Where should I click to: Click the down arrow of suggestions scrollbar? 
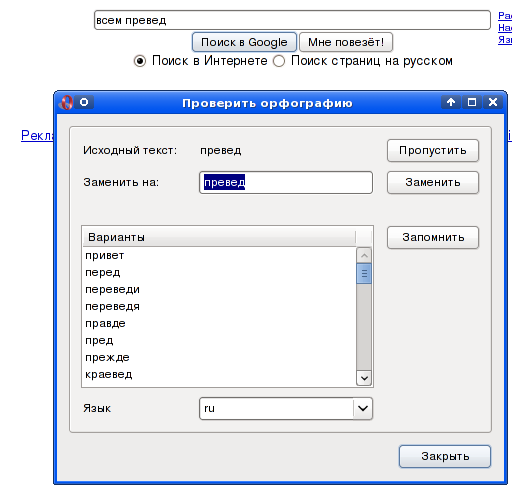coord(364,378)
